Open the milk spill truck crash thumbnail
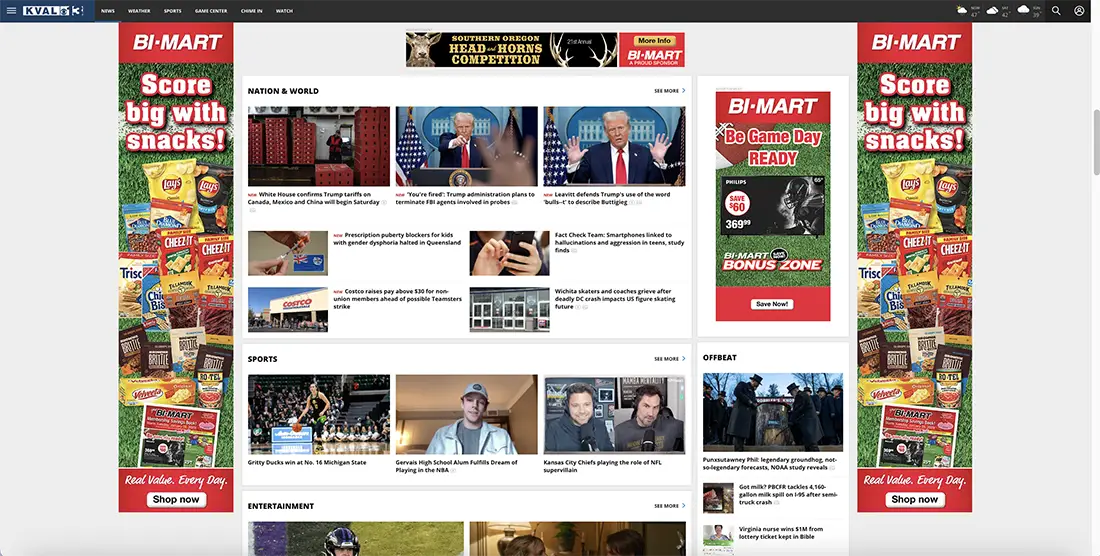1100x556 pixels. [718, 499]
